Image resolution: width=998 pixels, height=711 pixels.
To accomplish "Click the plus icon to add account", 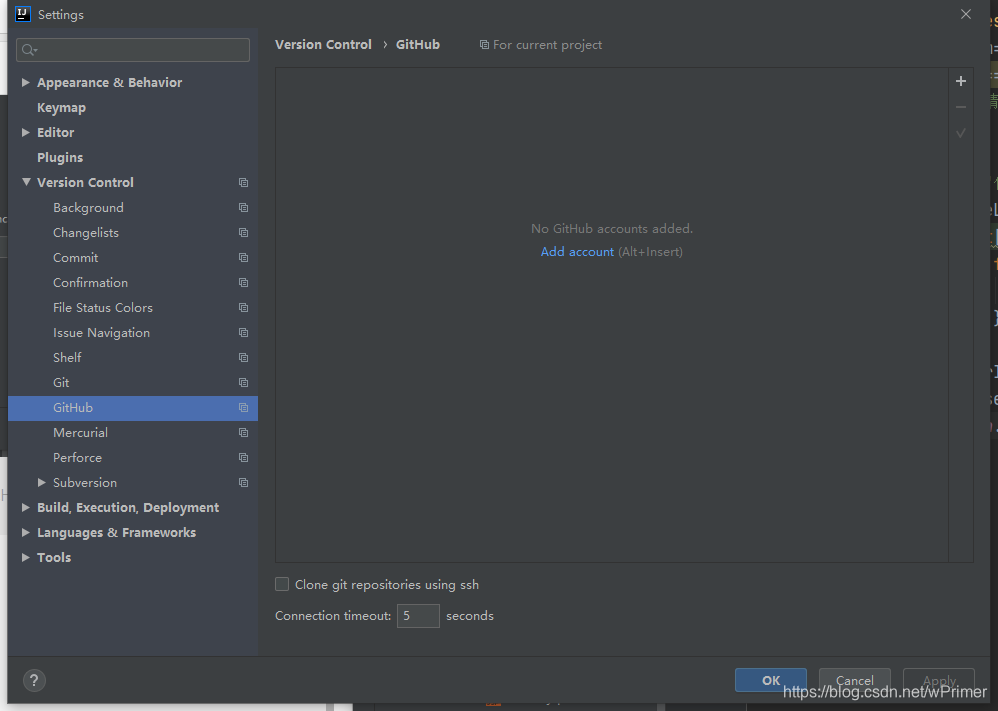I will [960, 81].
